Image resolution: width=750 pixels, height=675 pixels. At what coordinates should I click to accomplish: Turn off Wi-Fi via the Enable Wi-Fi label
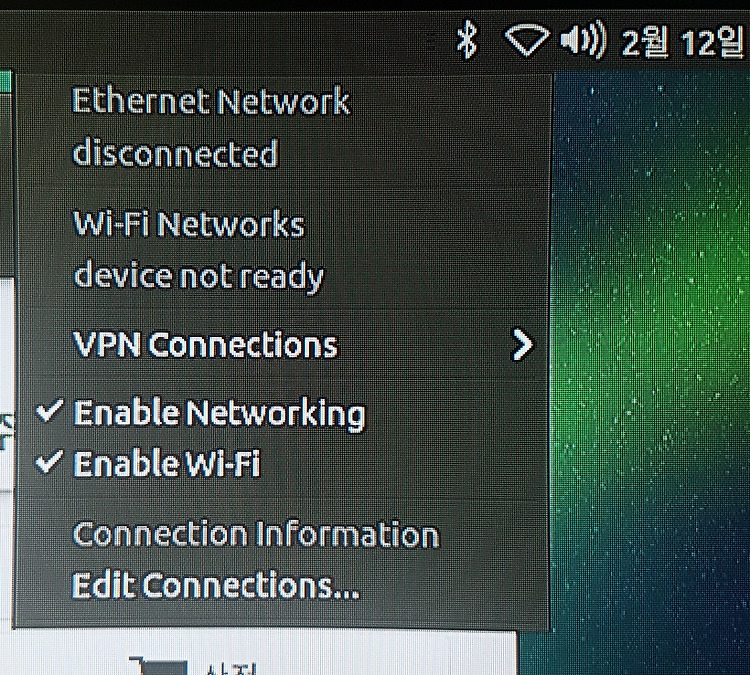point(167,464)
